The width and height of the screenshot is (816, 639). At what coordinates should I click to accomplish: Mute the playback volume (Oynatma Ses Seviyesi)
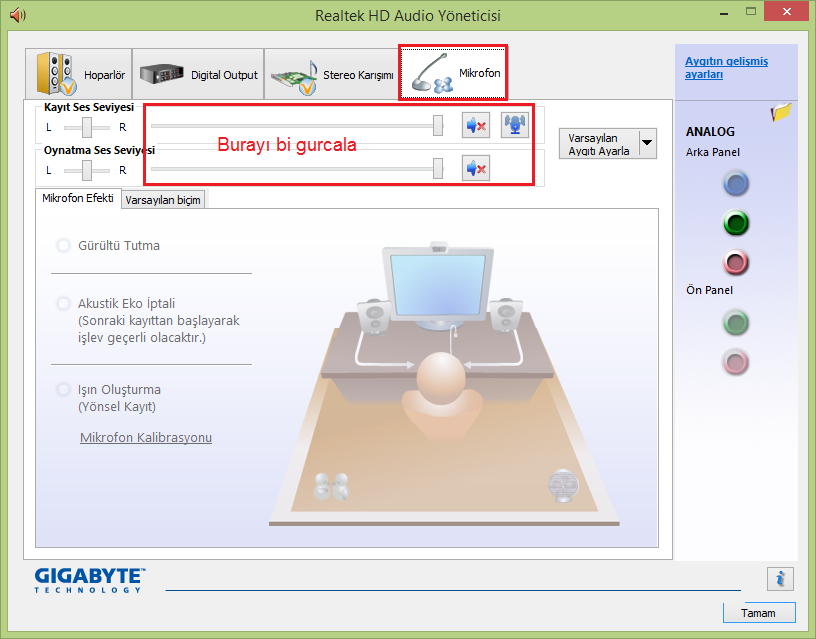(476, 168)
